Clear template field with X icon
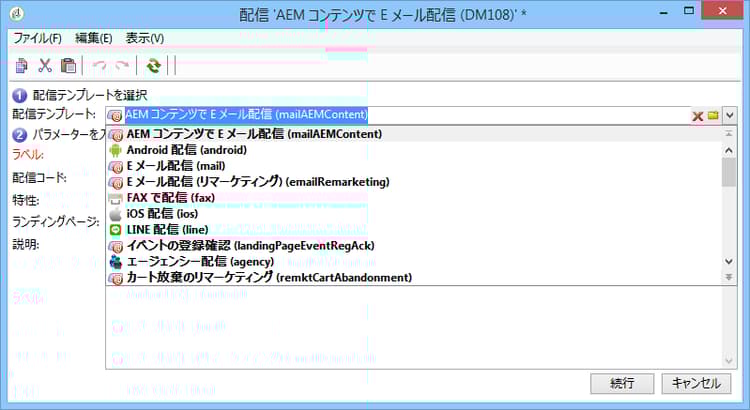Screen dimensions: 750x410 tap(697, 115)
